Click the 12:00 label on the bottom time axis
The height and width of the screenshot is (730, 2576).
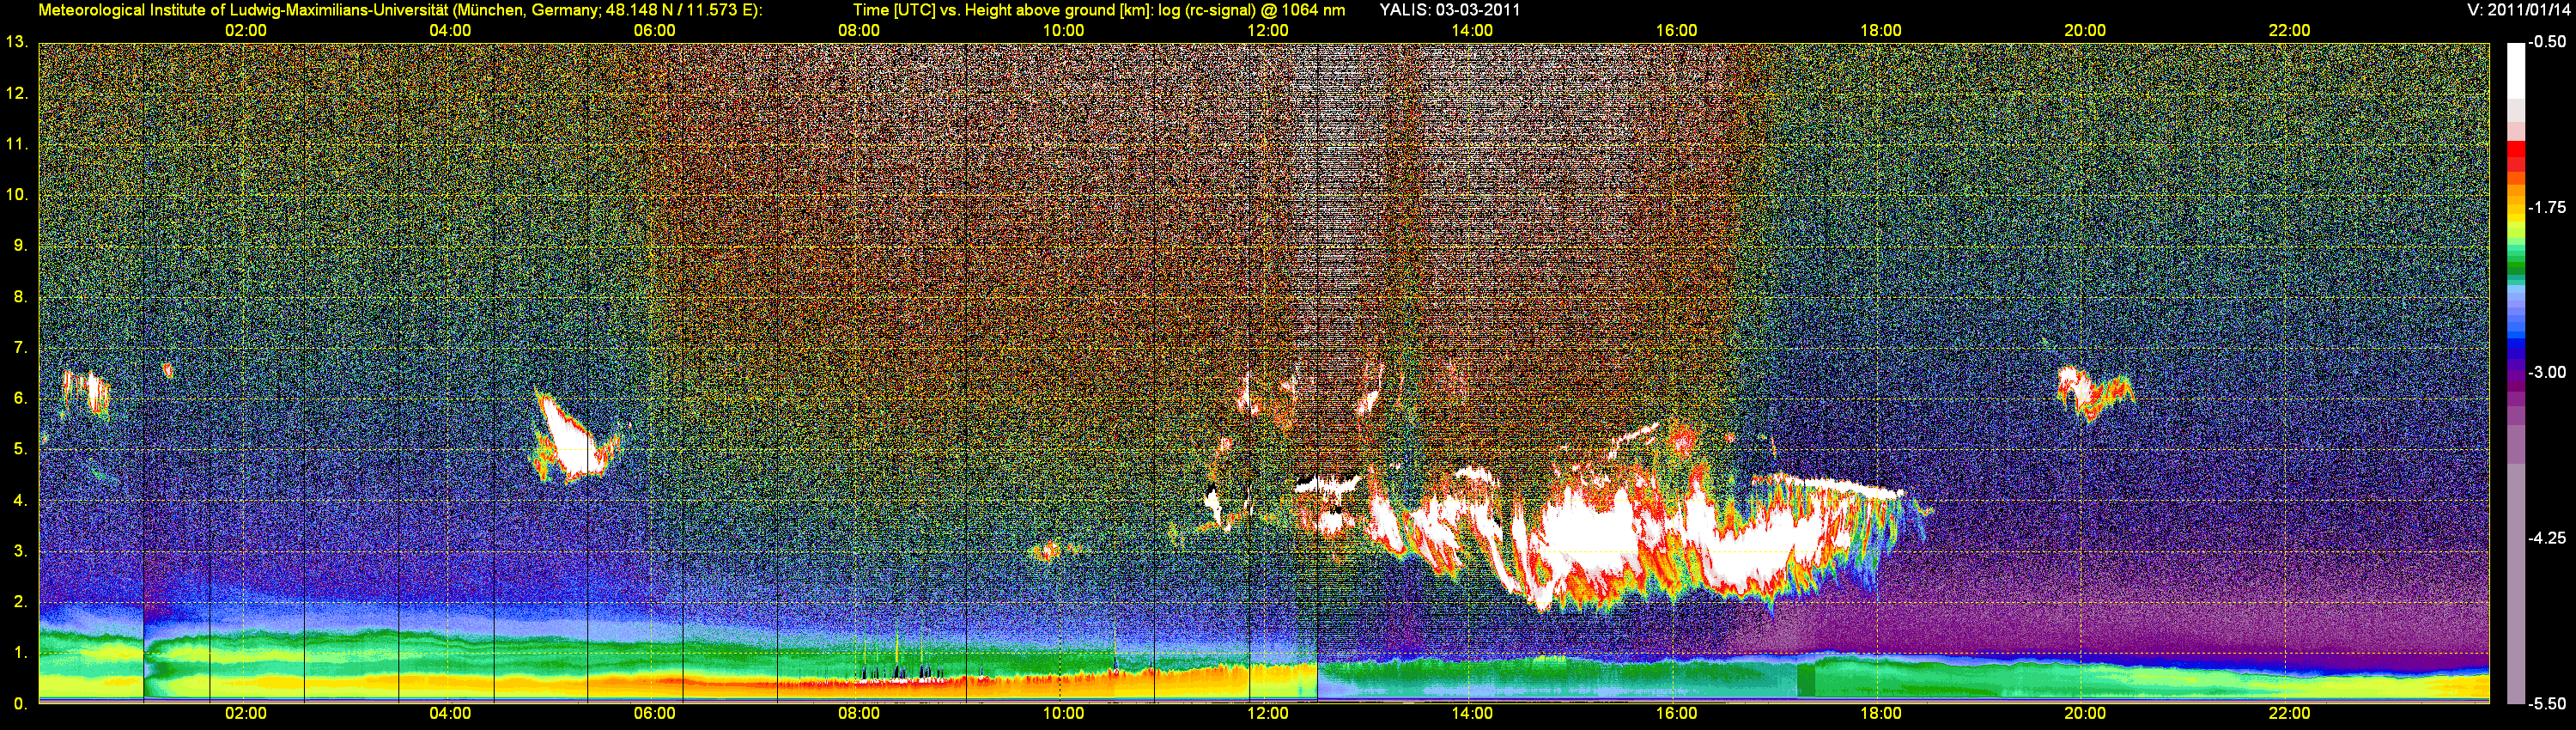click(1267, 714)
